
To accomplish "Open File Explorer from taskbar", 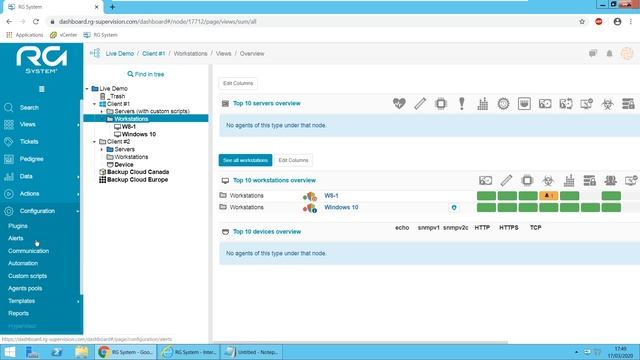I will pos(82,352).
